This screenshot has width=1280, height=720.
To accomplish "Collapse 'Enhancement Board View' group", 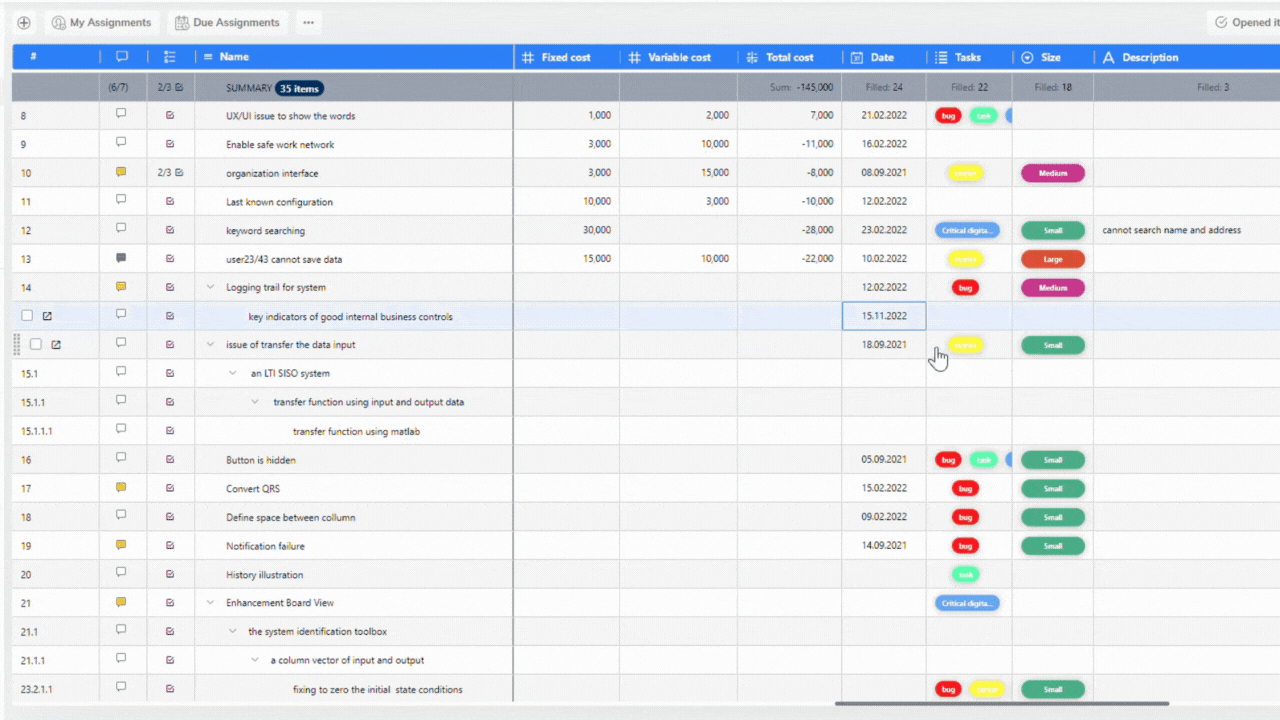I will click(210, 603).
